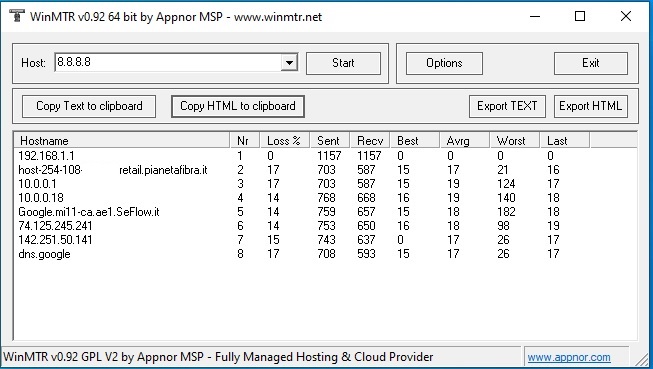Click the Hostname column header
The height and width of the screenshot is (369, 653).
tap(122, 141)
